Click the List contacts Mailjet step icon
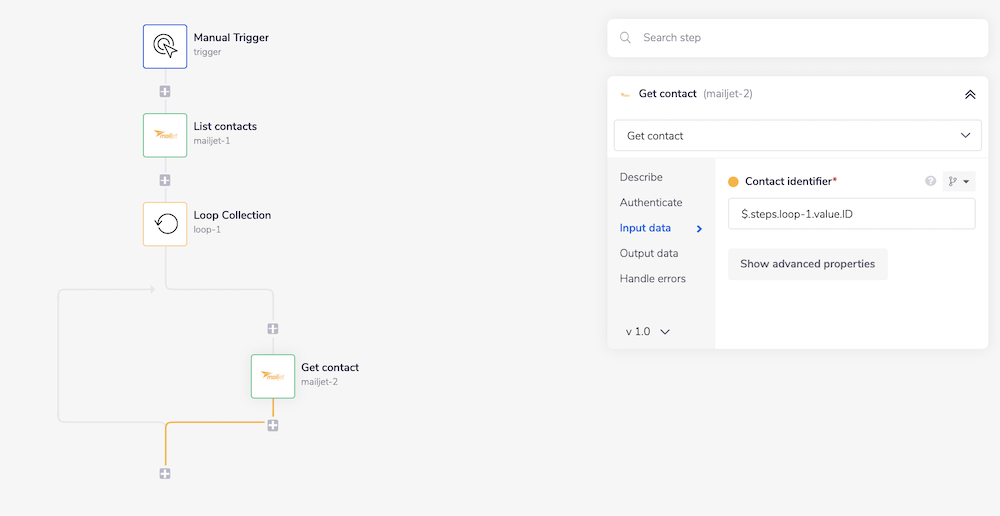Screen dimensions: 1000x516 point(165,135)
